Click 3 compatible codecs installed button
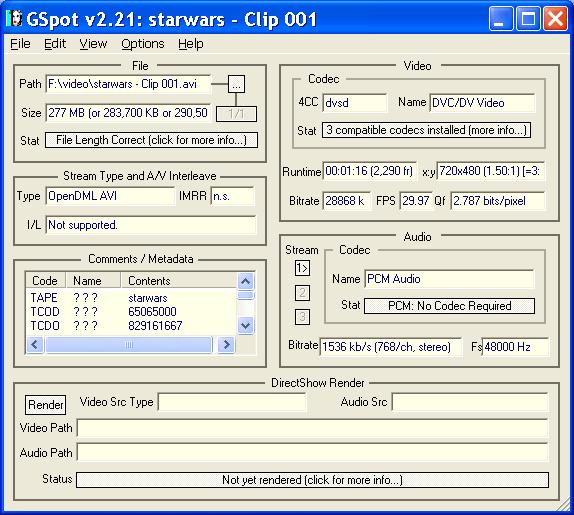The height and width of the screenshot is (515, 574). tap(426, 130)
